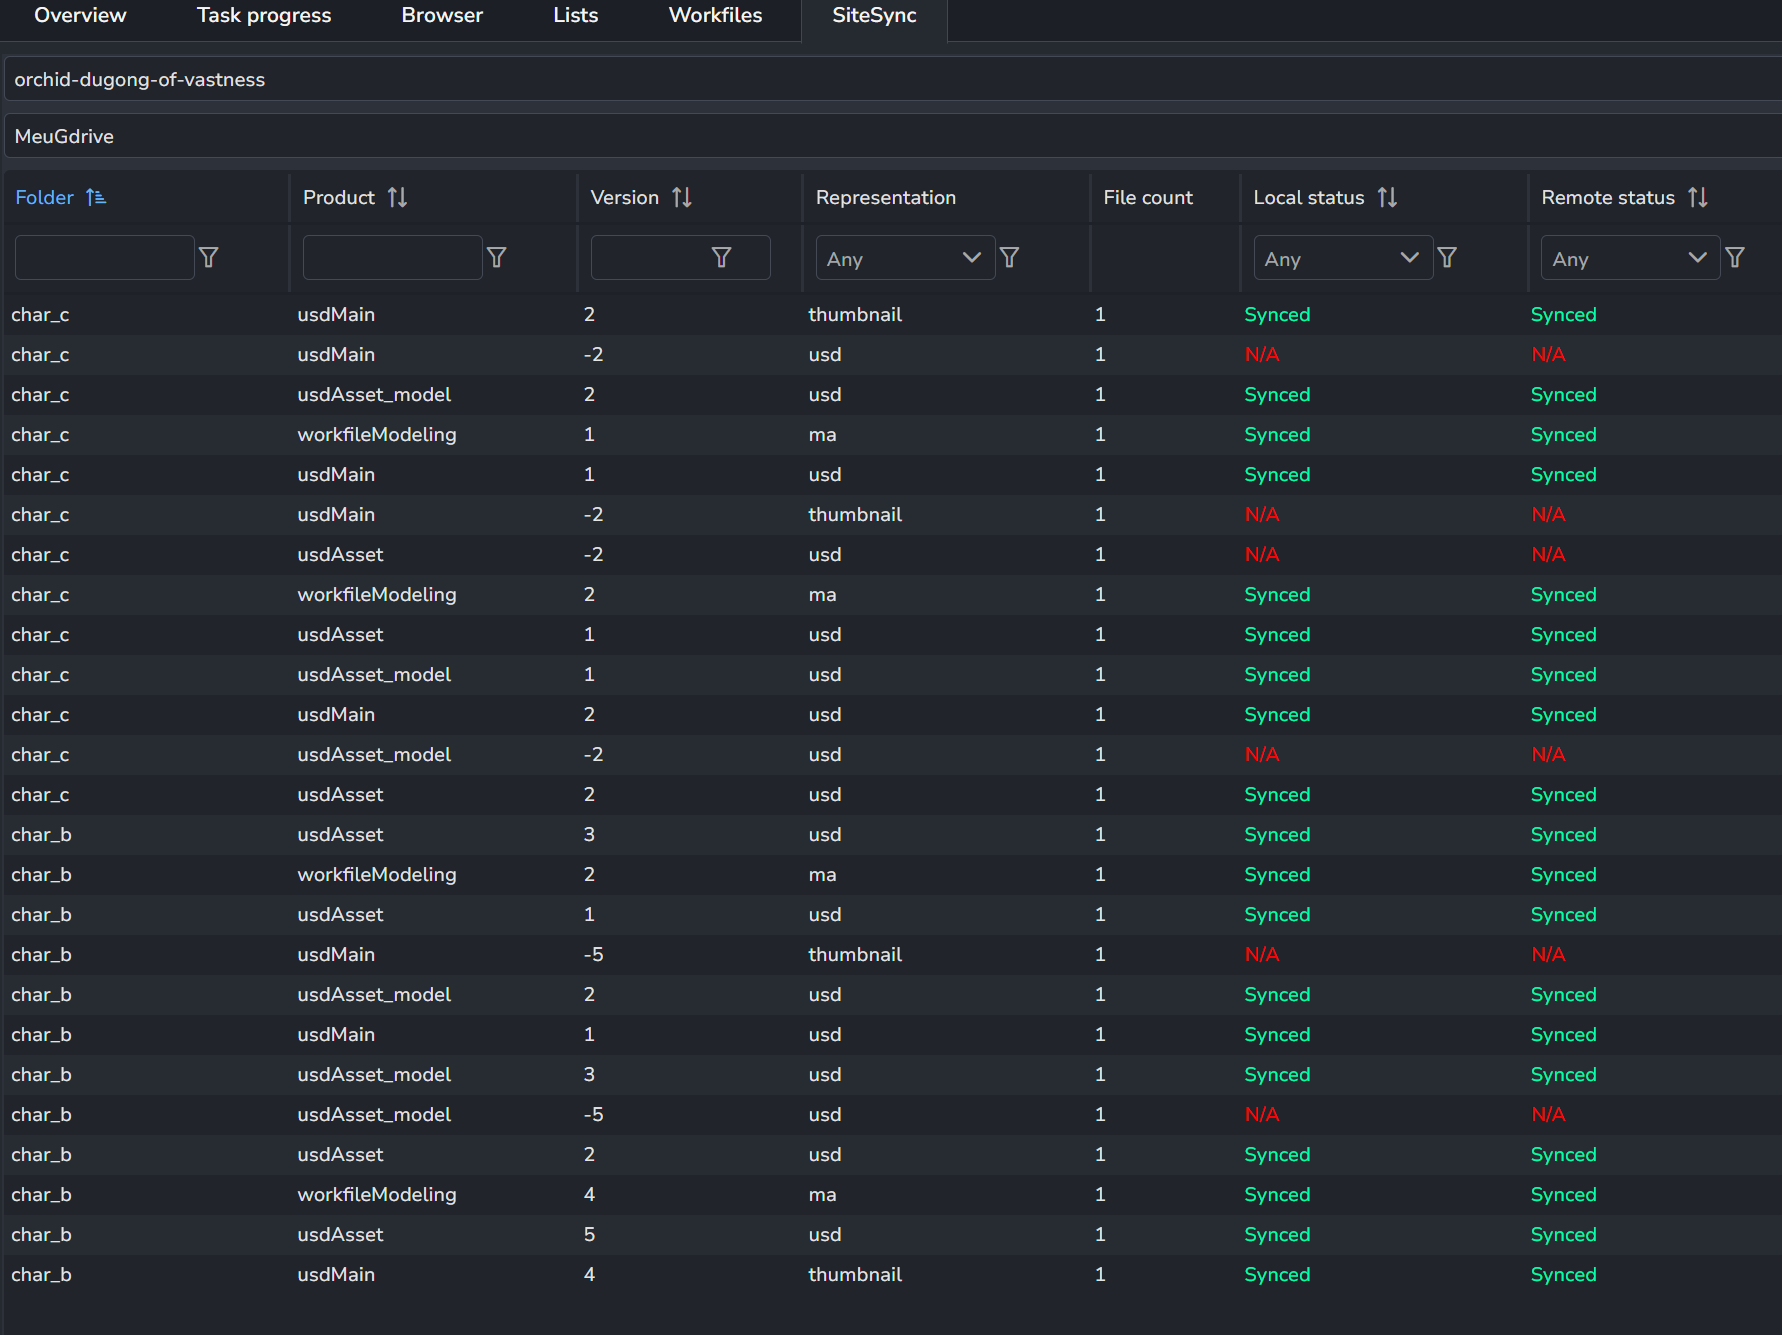Image resolution: width=1782 pixels, height=1335 pixels.
Task: Sort by Folder column icon
Action: [x=96, y=198]
